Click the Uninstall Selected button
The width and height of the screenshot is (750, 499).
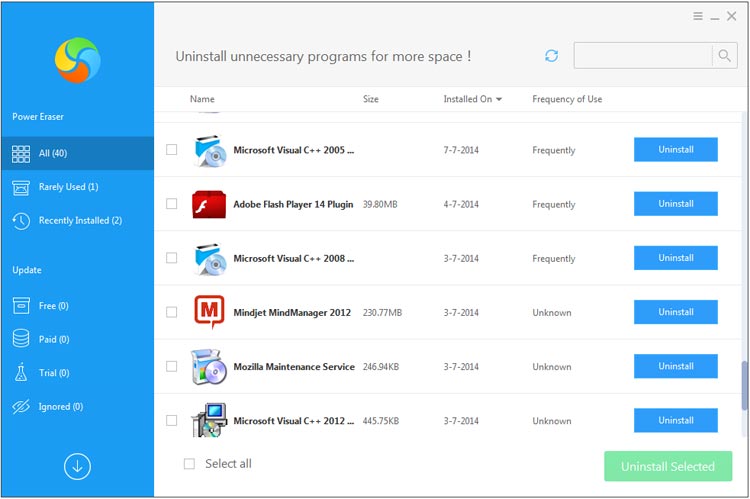coord(668,466)
